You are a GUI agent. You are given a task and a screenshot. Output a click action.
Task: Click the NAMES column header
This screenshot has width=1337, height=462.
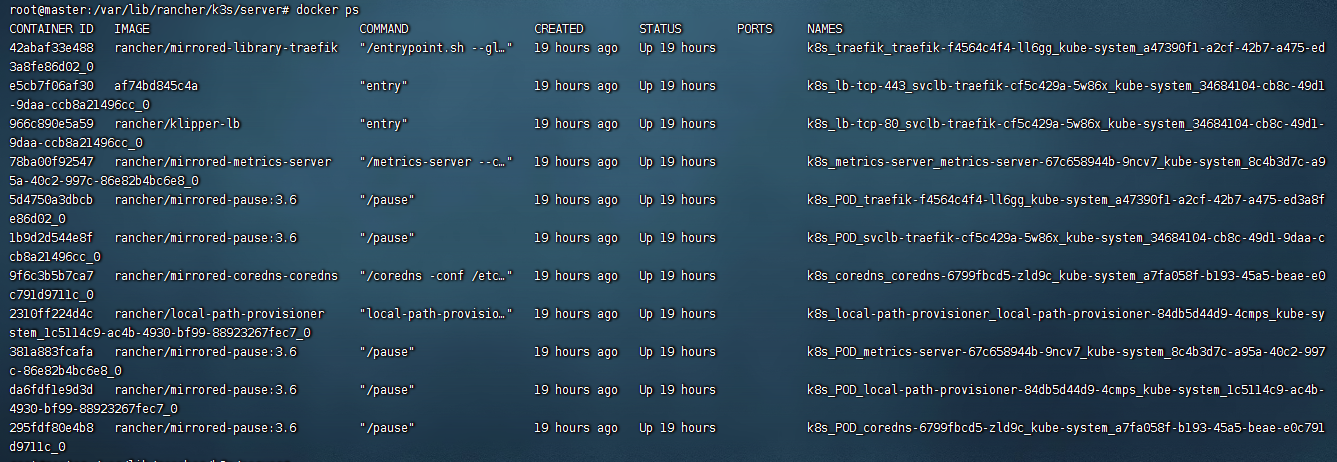(825, 29)
